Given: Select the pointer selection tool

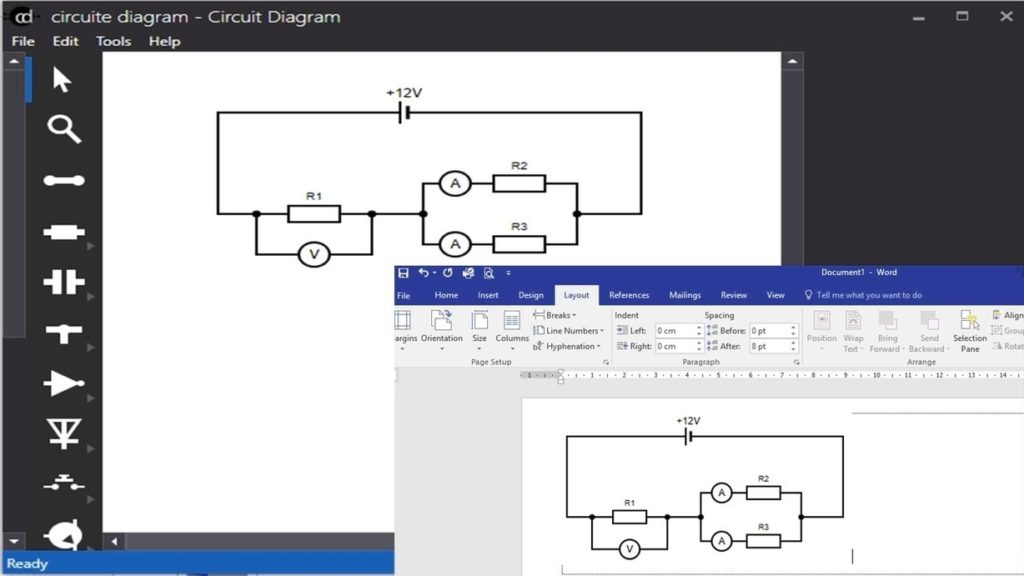Looking at the screenshot, I should (62, 78).
